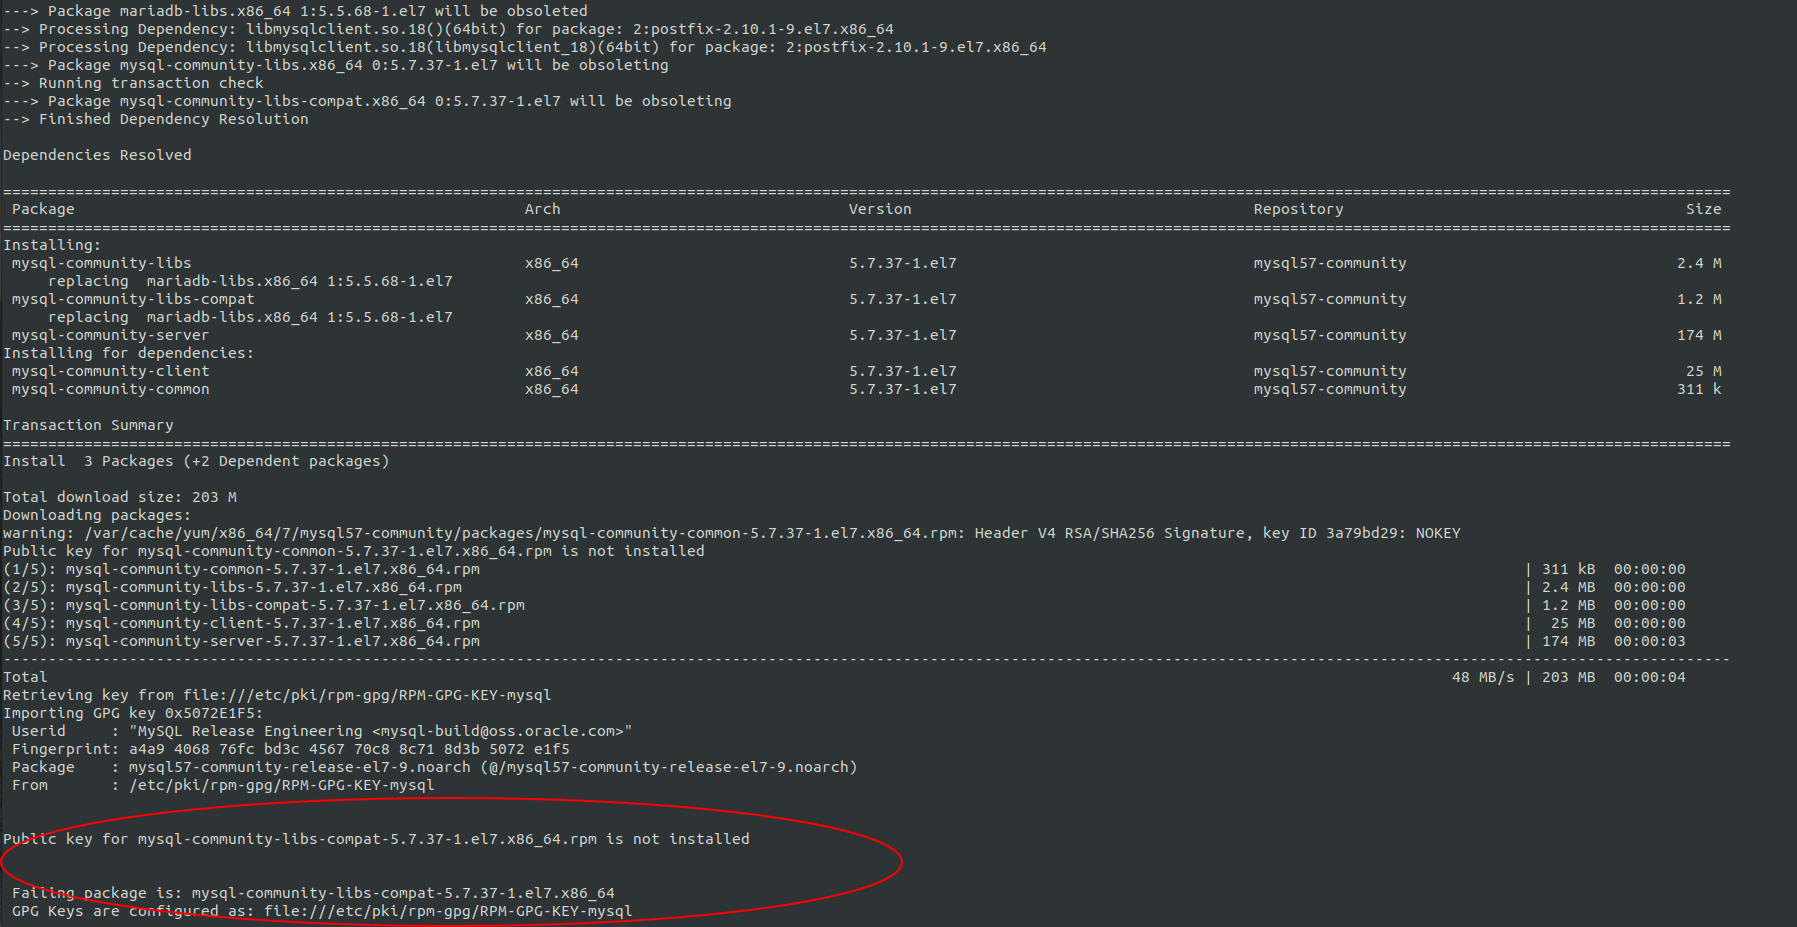Screen dimensions: 1797x927
Task: Click the 'mysql57-community-release-el7-9.noarch' Package line
Action: pos(435,767)
